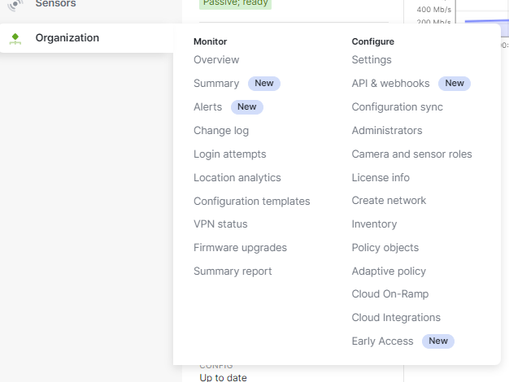Select Configuration sync
The image size is (509, 382).
397,107
